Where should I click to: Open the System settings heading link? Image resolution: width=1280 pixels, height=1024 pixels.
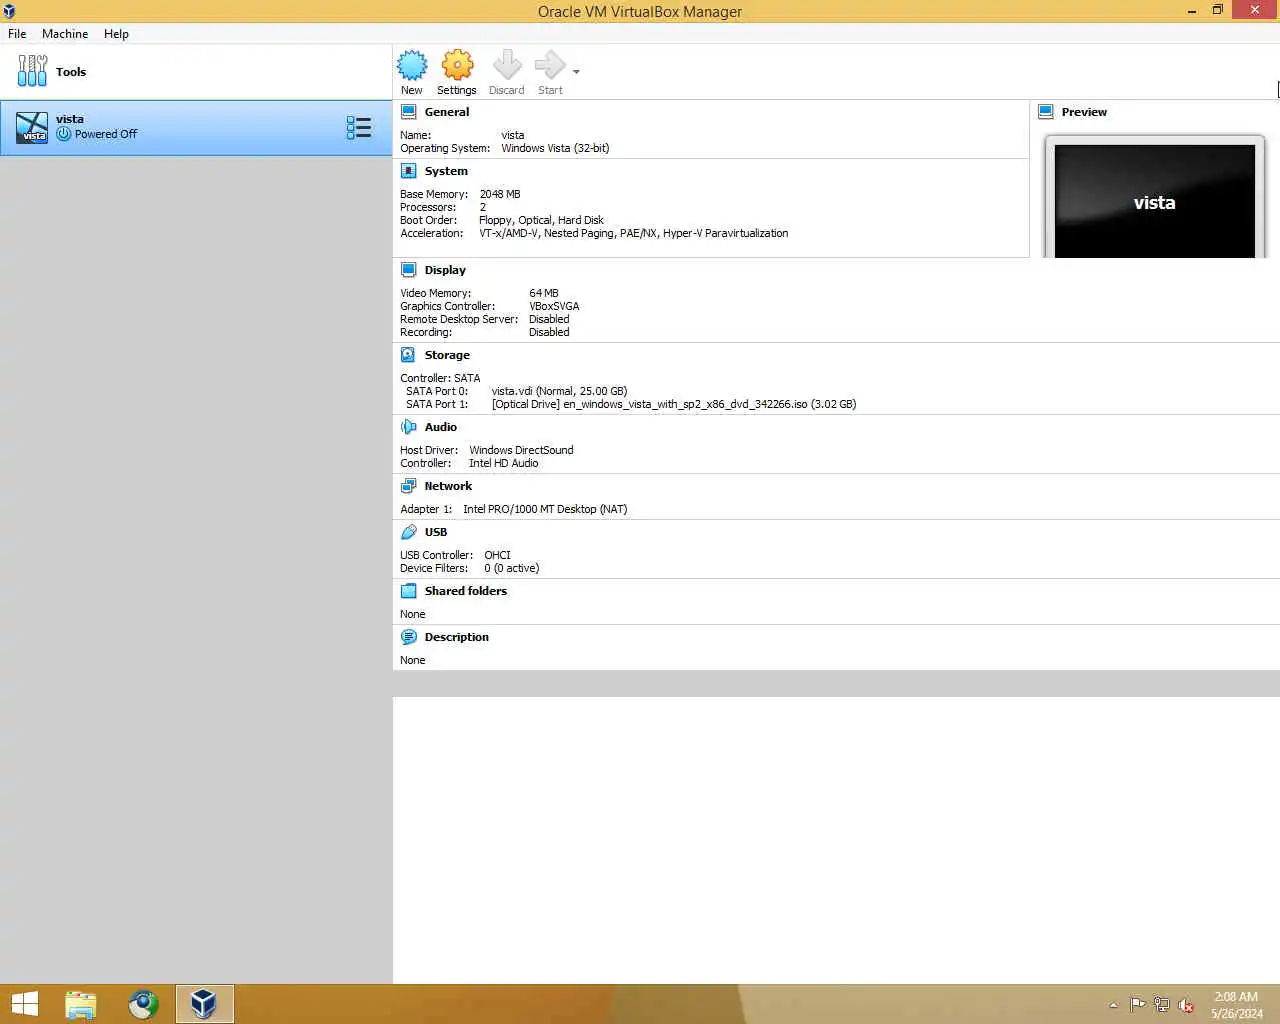coord(446,171)
